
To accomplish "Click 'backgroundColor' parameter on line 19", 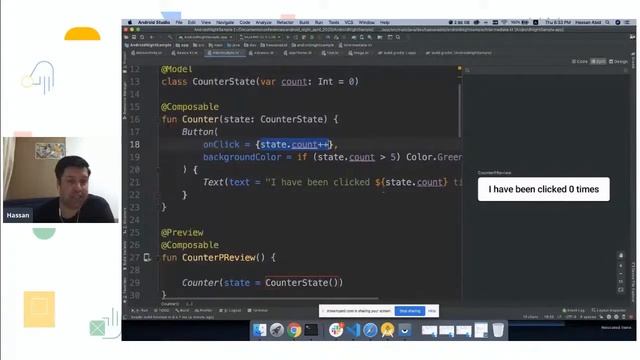I will [x=242, y=157].
